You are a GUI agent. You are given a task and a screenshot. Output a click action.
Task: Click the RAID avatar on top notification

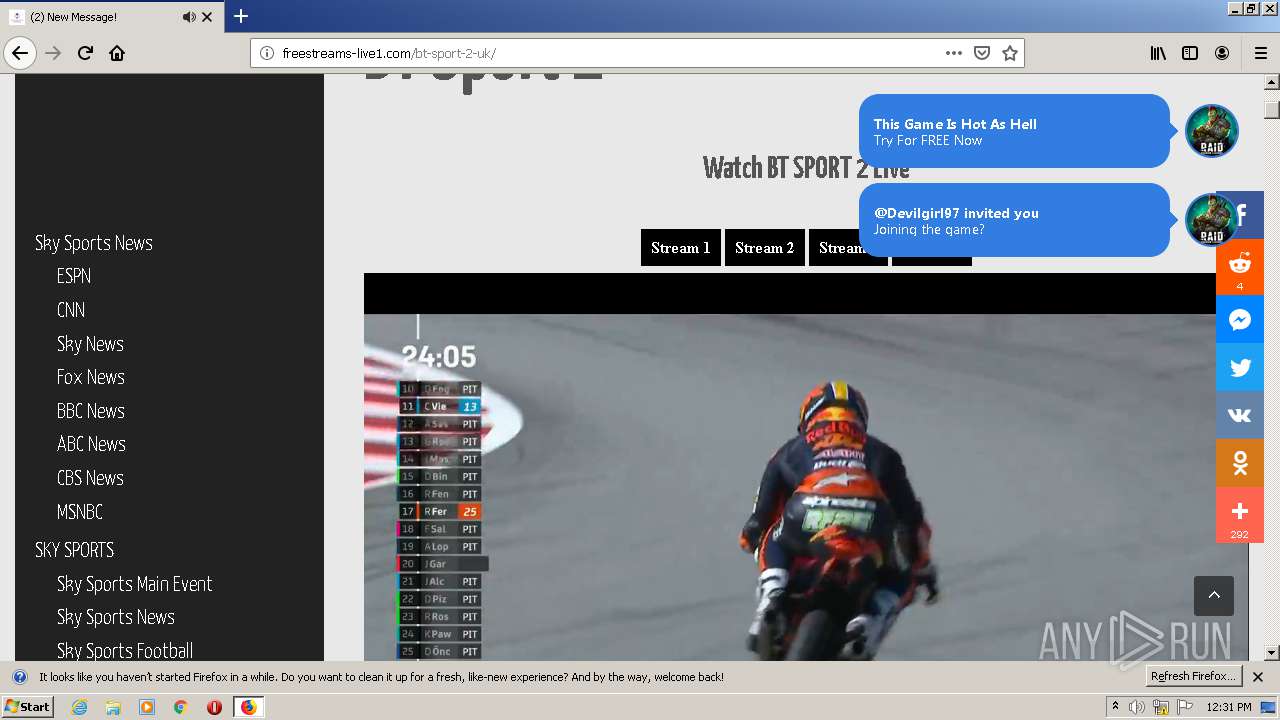pyautogui.click(x=1212, y=131)
